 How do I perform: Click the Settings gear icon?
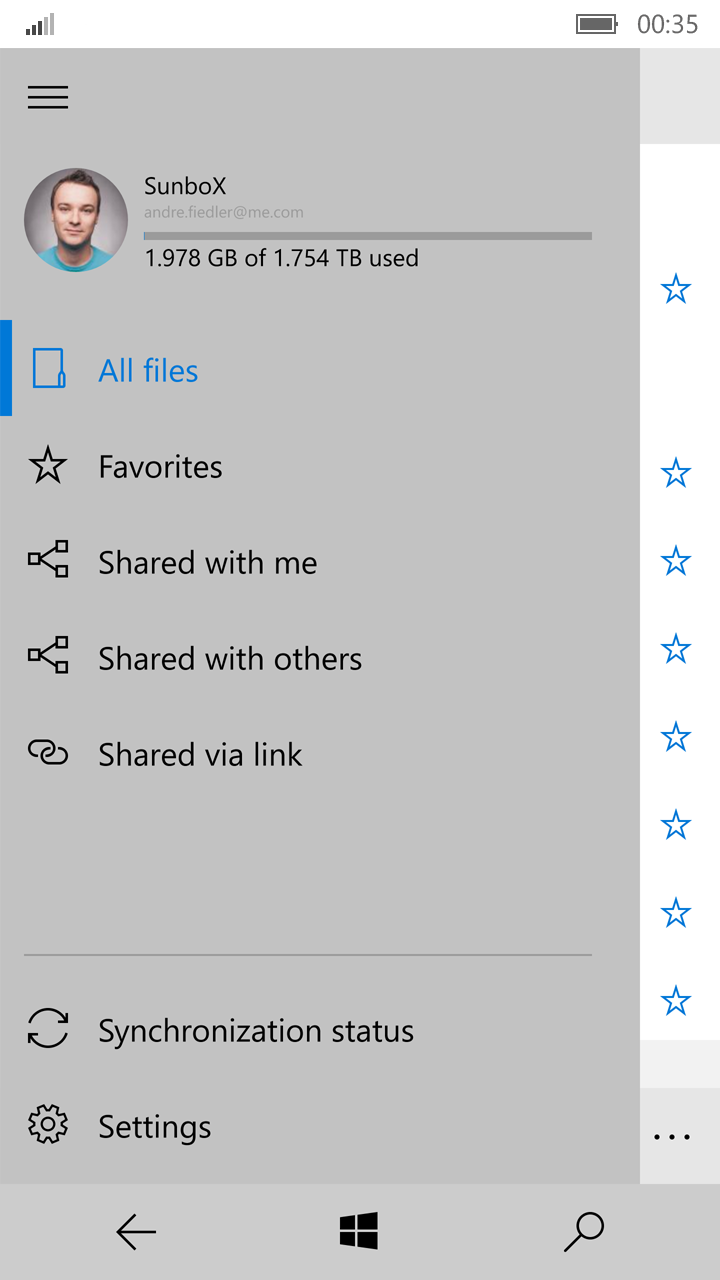coord(48,1124)
